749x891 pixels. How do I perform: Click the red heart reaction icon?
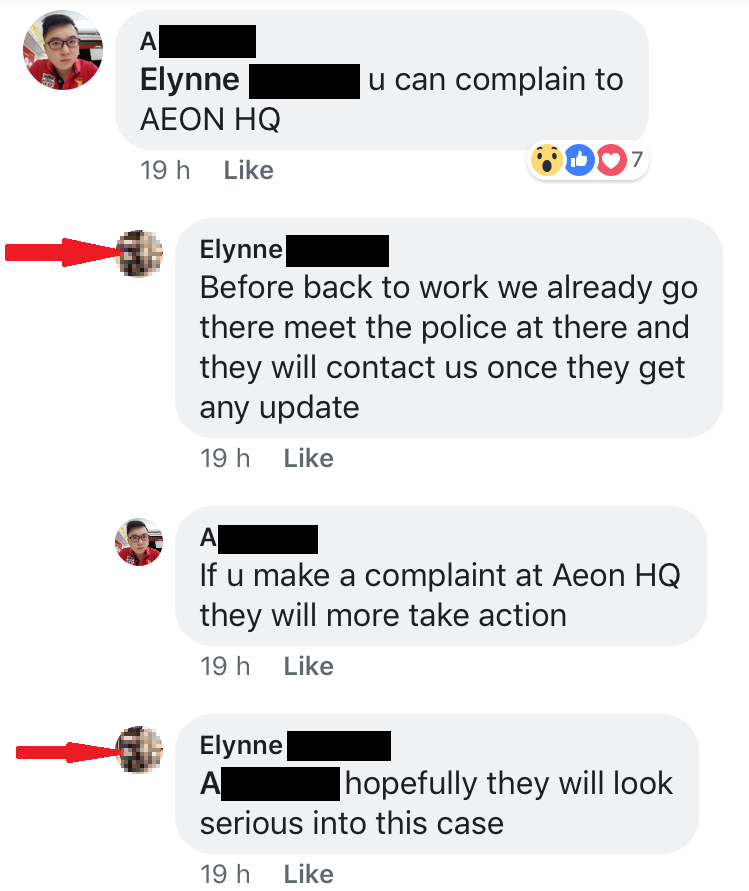[x=611, y=160]
